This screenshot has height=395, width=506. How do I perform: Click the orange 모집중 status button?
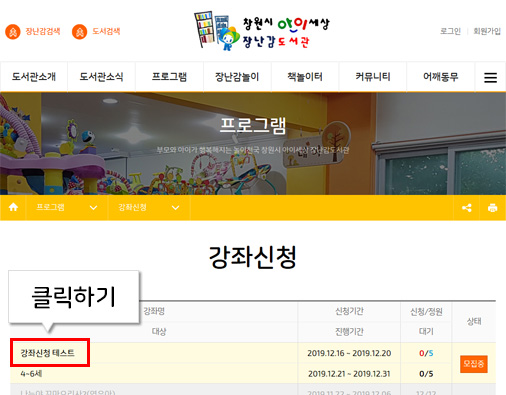pyautogui.click(x=474, y=364)
